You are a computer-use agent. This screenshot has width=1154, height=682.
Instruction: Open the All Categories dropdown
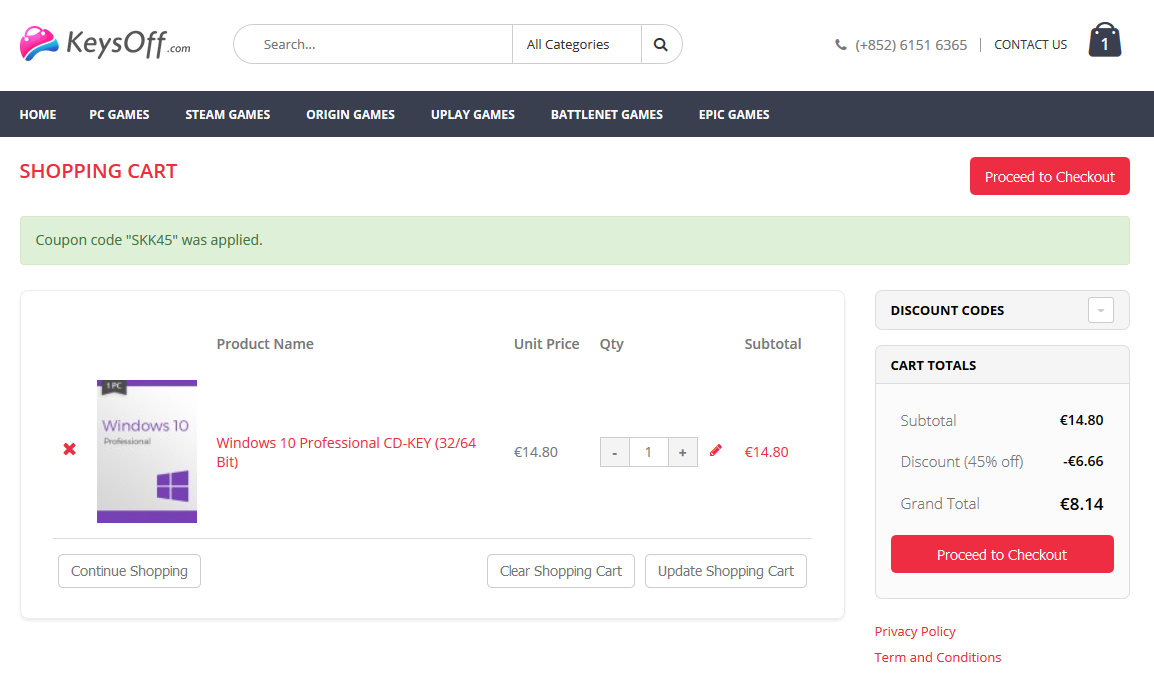click(576, 44)
